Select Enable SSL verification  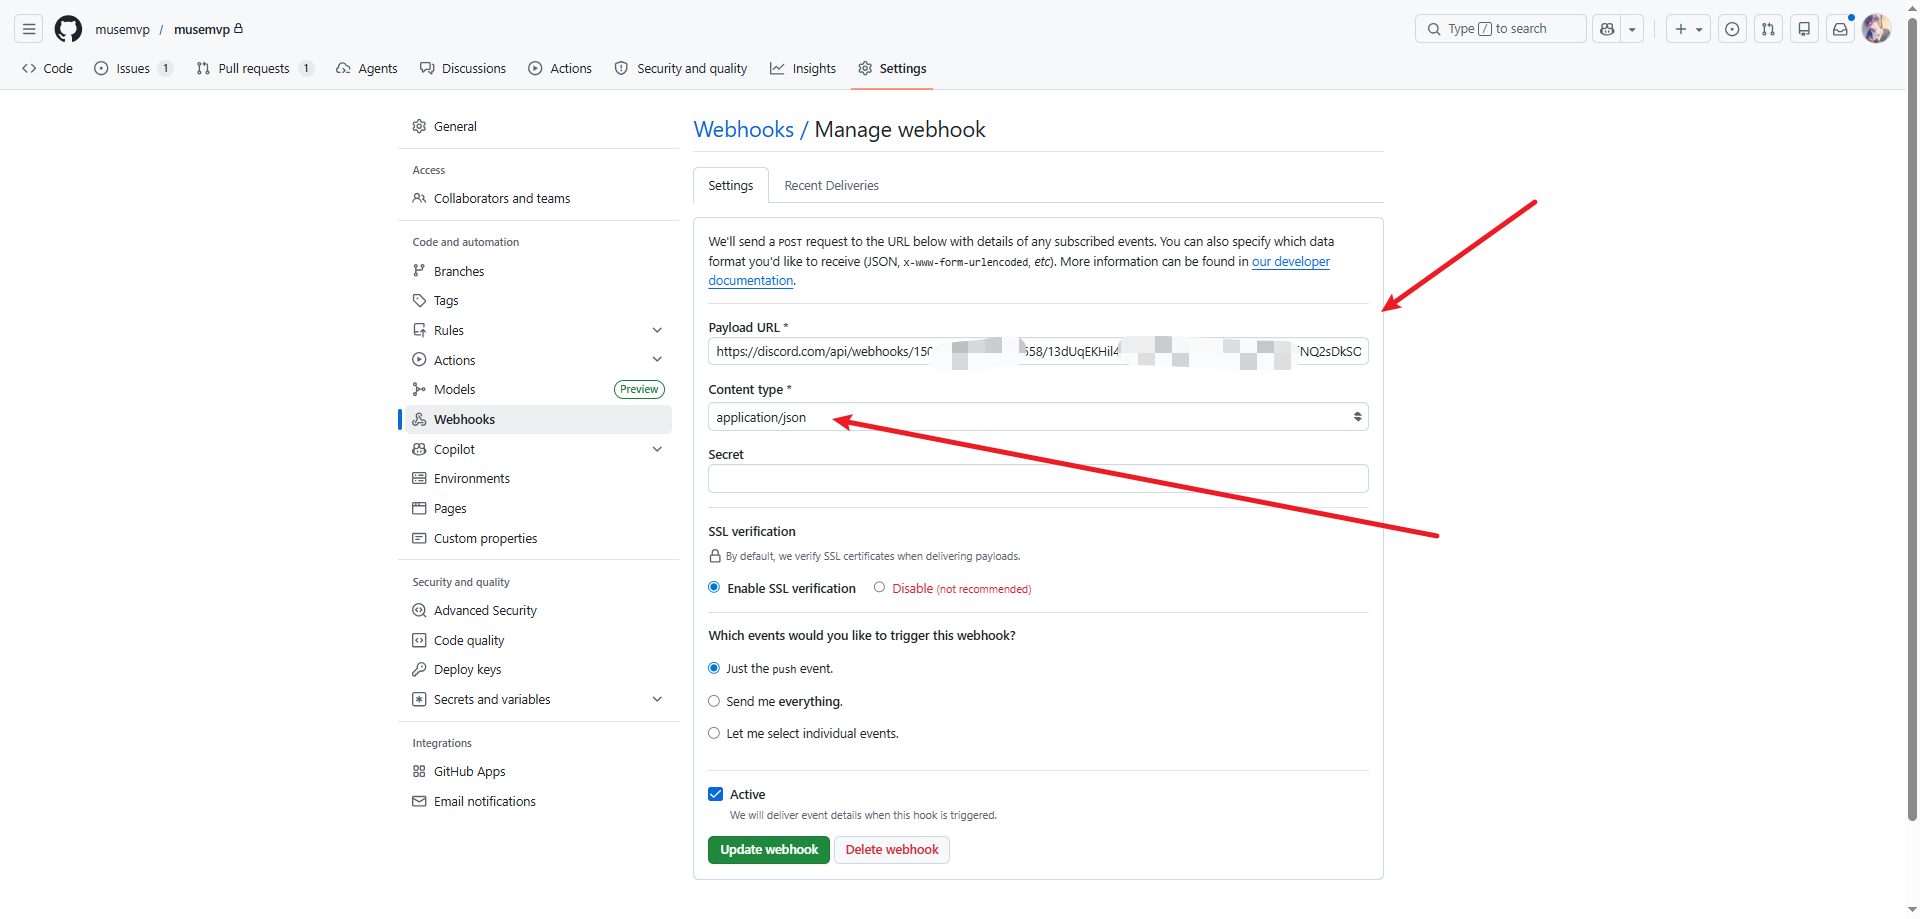[x=714, y=588]
